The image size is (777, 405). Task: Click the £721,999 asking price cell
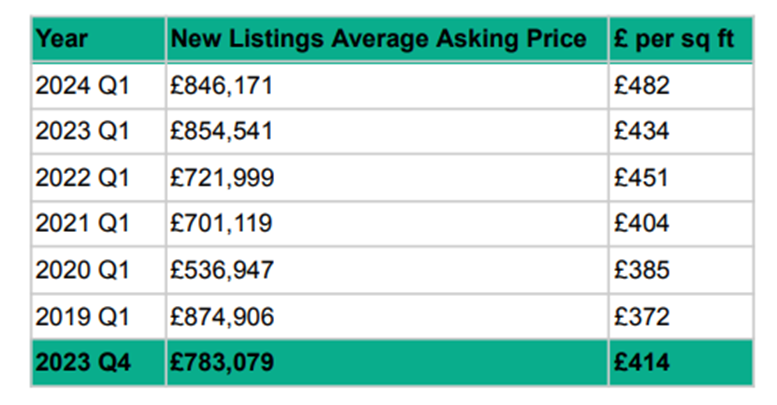click(222, 177)
